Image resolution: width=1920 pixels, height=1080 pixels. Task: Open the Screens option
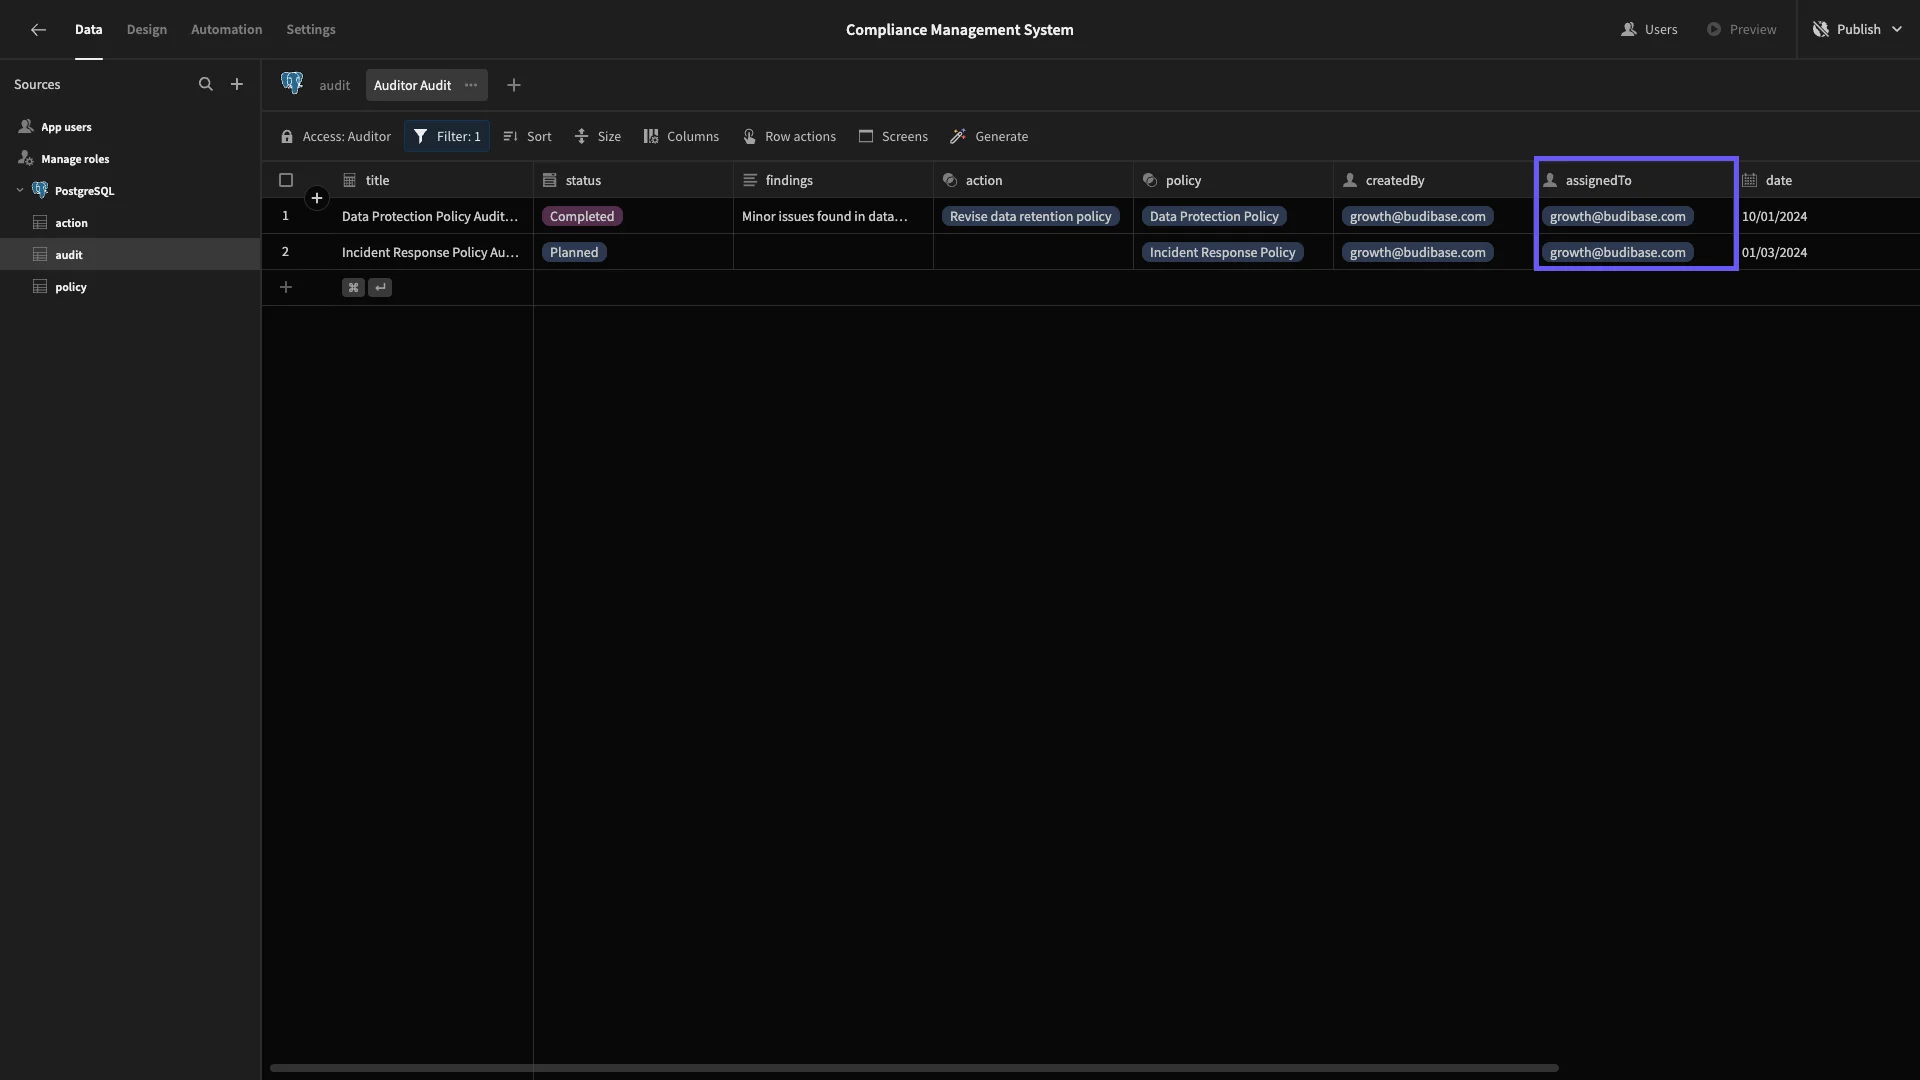tap(893, 137)
